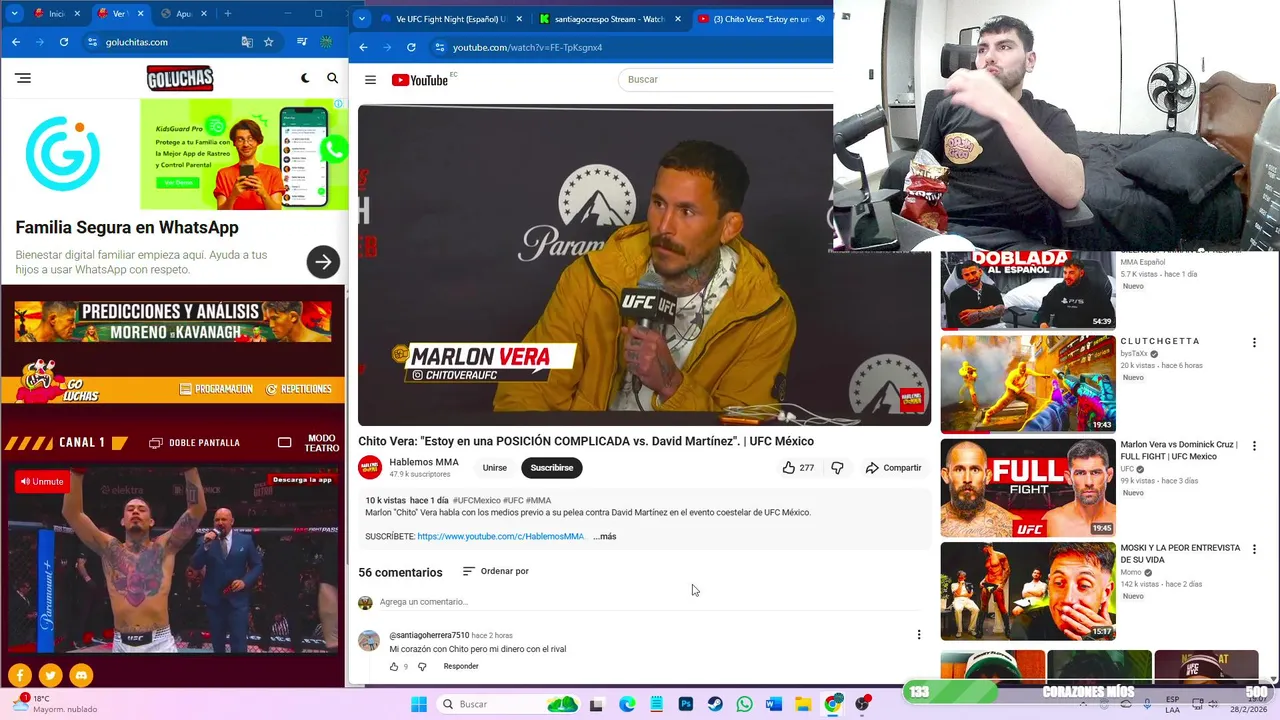Enable Doble Pantalla on Goluchas

click(195, 443)
